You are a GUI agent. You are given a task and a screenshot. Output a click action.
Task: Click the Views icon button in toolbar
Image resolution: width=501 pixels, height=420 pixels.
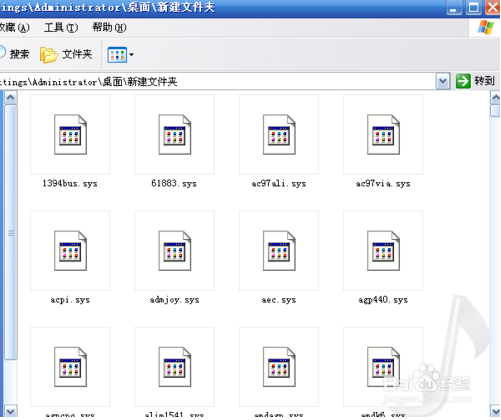[x=117, y=55]
